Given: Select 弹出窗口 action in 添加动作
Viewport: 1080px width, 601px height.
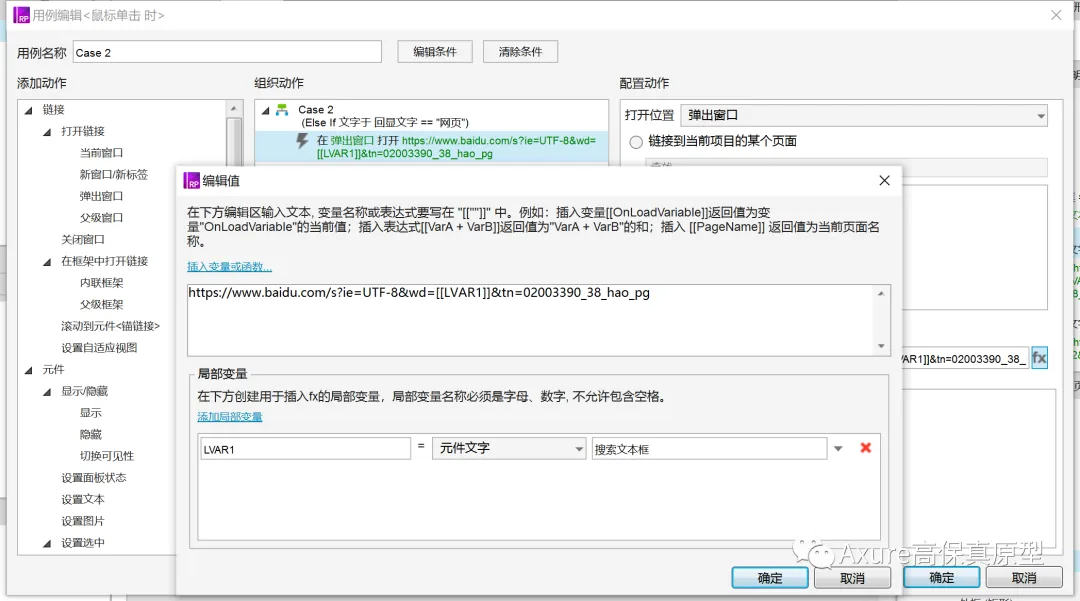Looking at the screenshot, I should pos(101,196).
